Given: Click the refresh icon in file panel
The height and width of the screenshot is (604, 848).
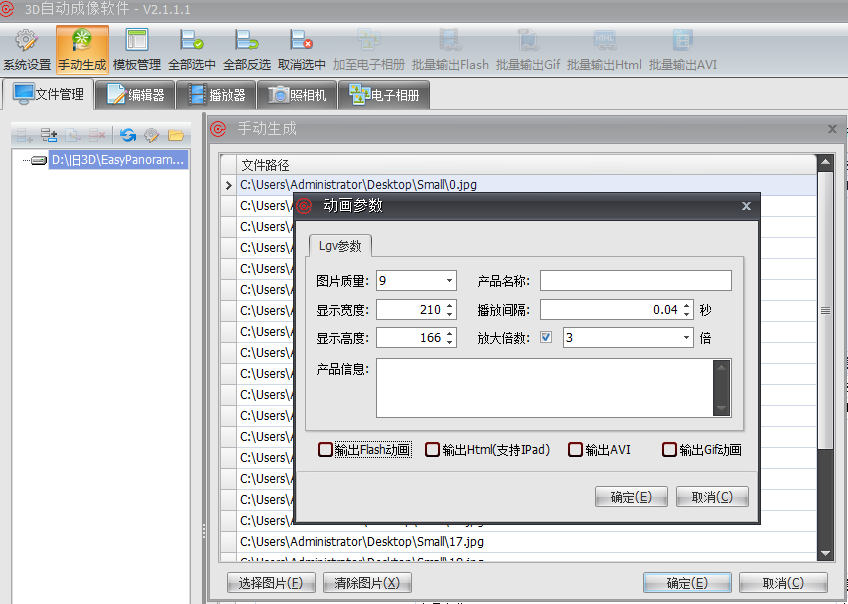Looking at the screenshot, I should pos(128,135).
